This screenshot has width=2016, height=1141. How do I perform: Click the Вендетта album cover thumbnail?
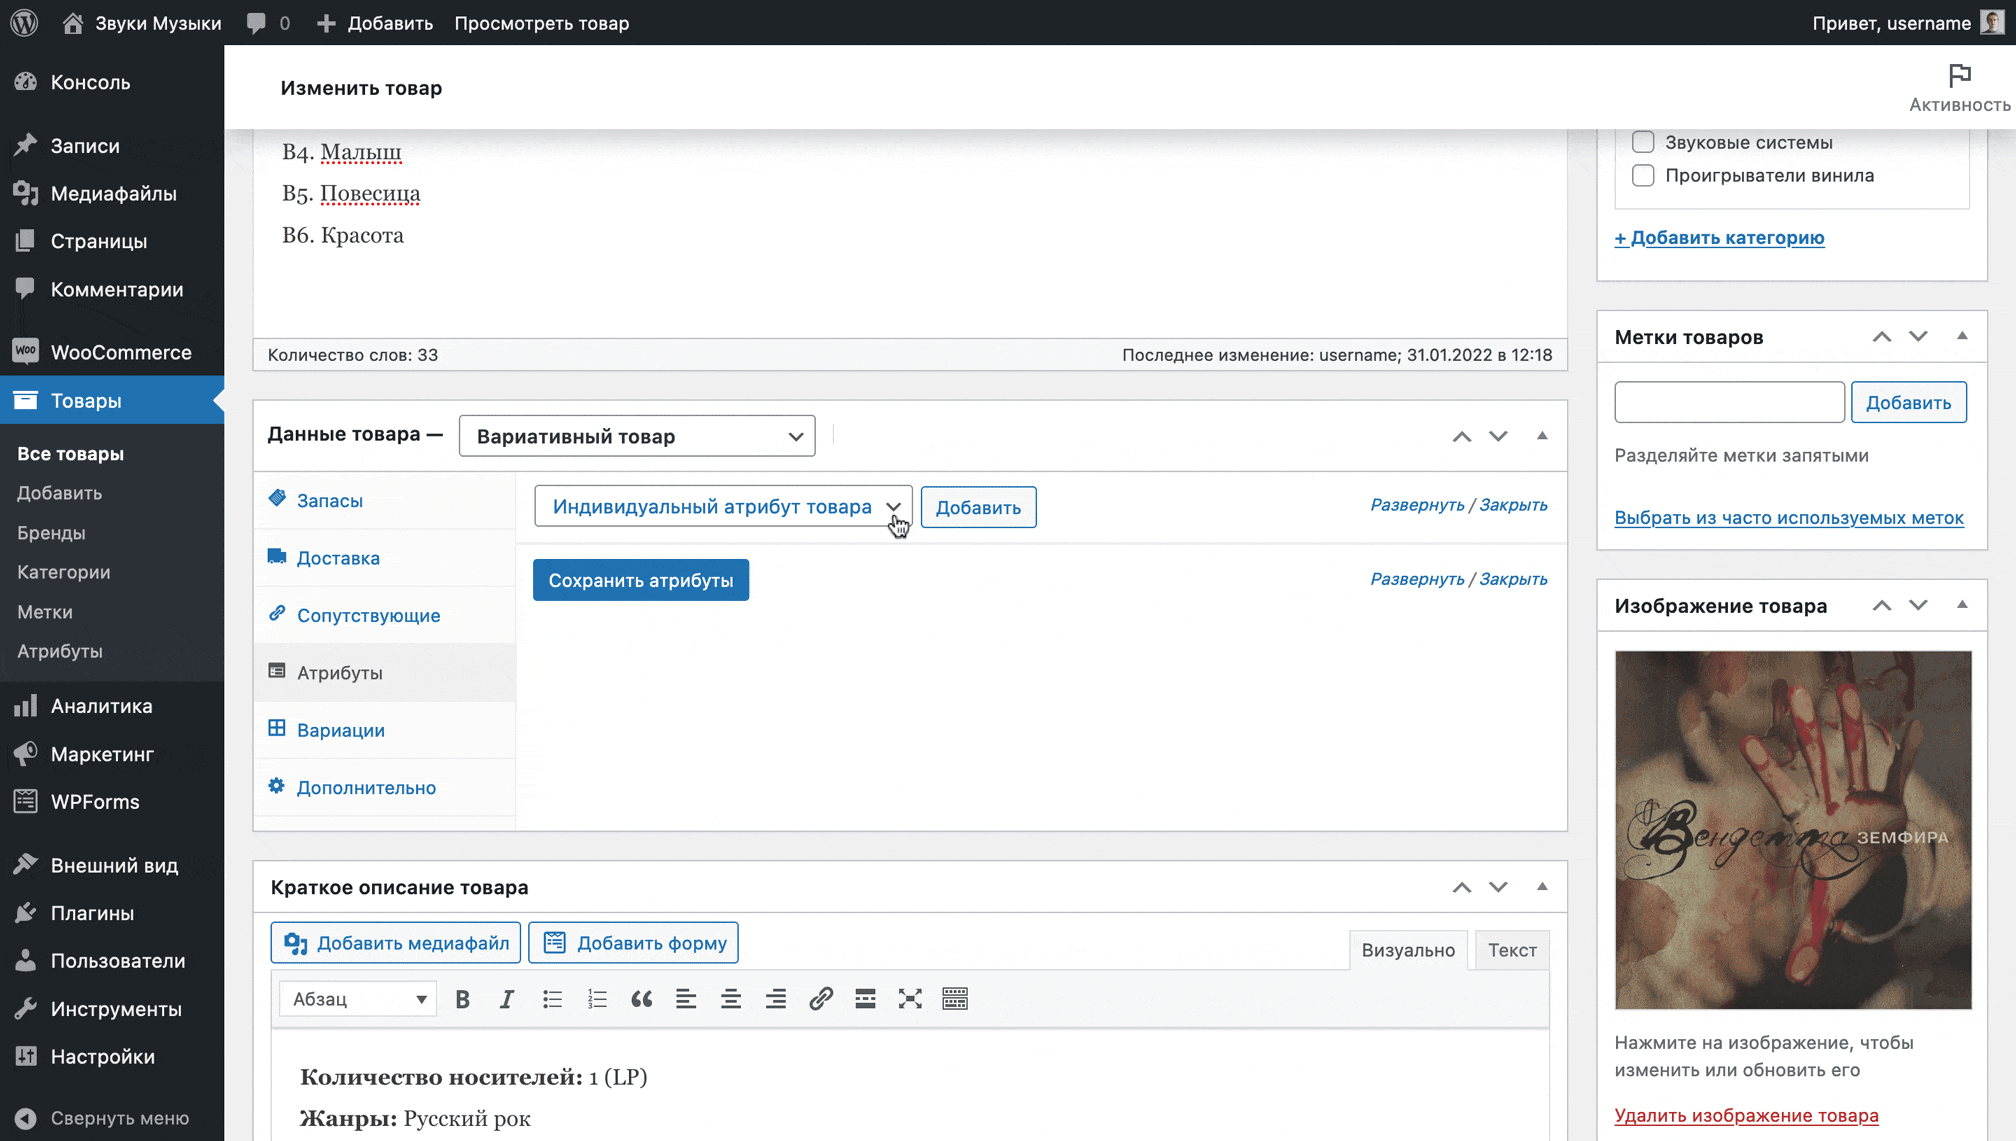pyautogui.click(x=1793, y=830)
